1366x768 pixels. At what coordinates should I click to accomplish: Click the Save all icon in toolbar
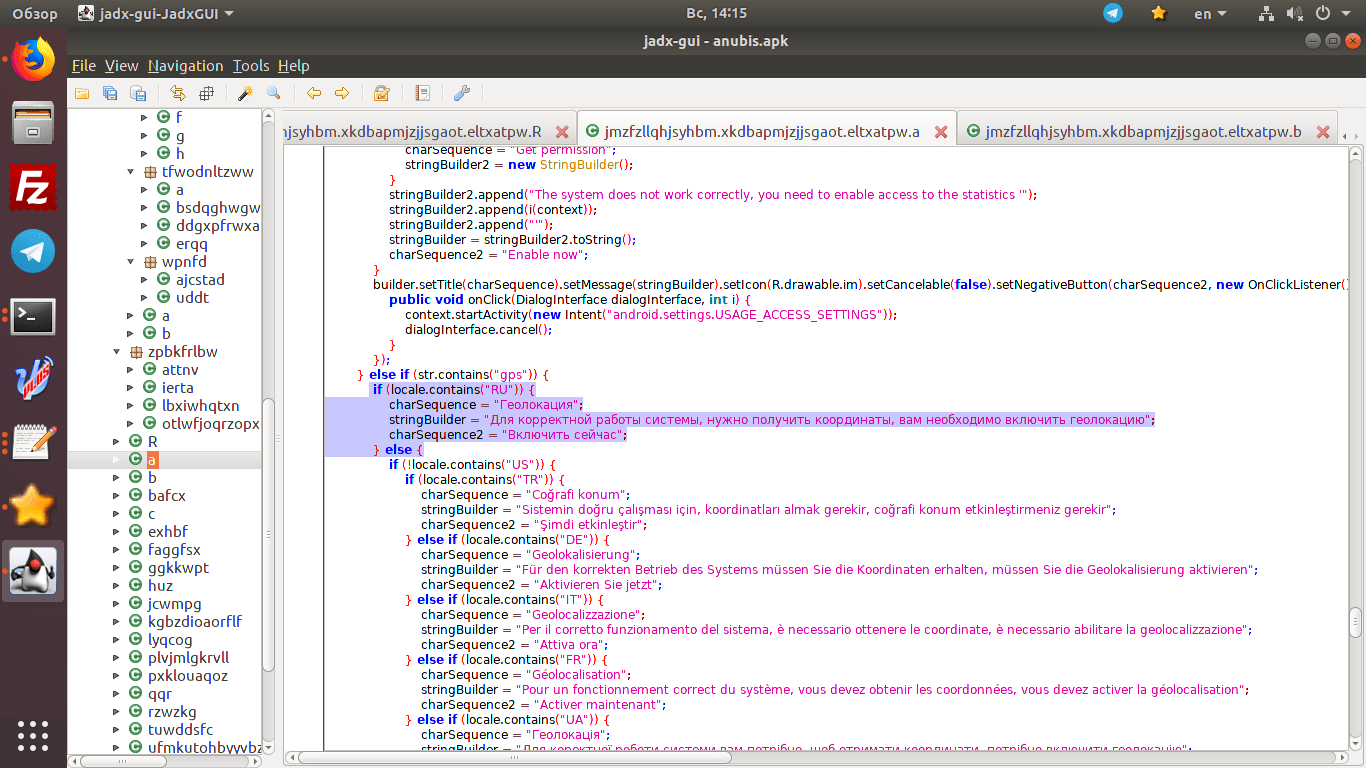[110, 93]
